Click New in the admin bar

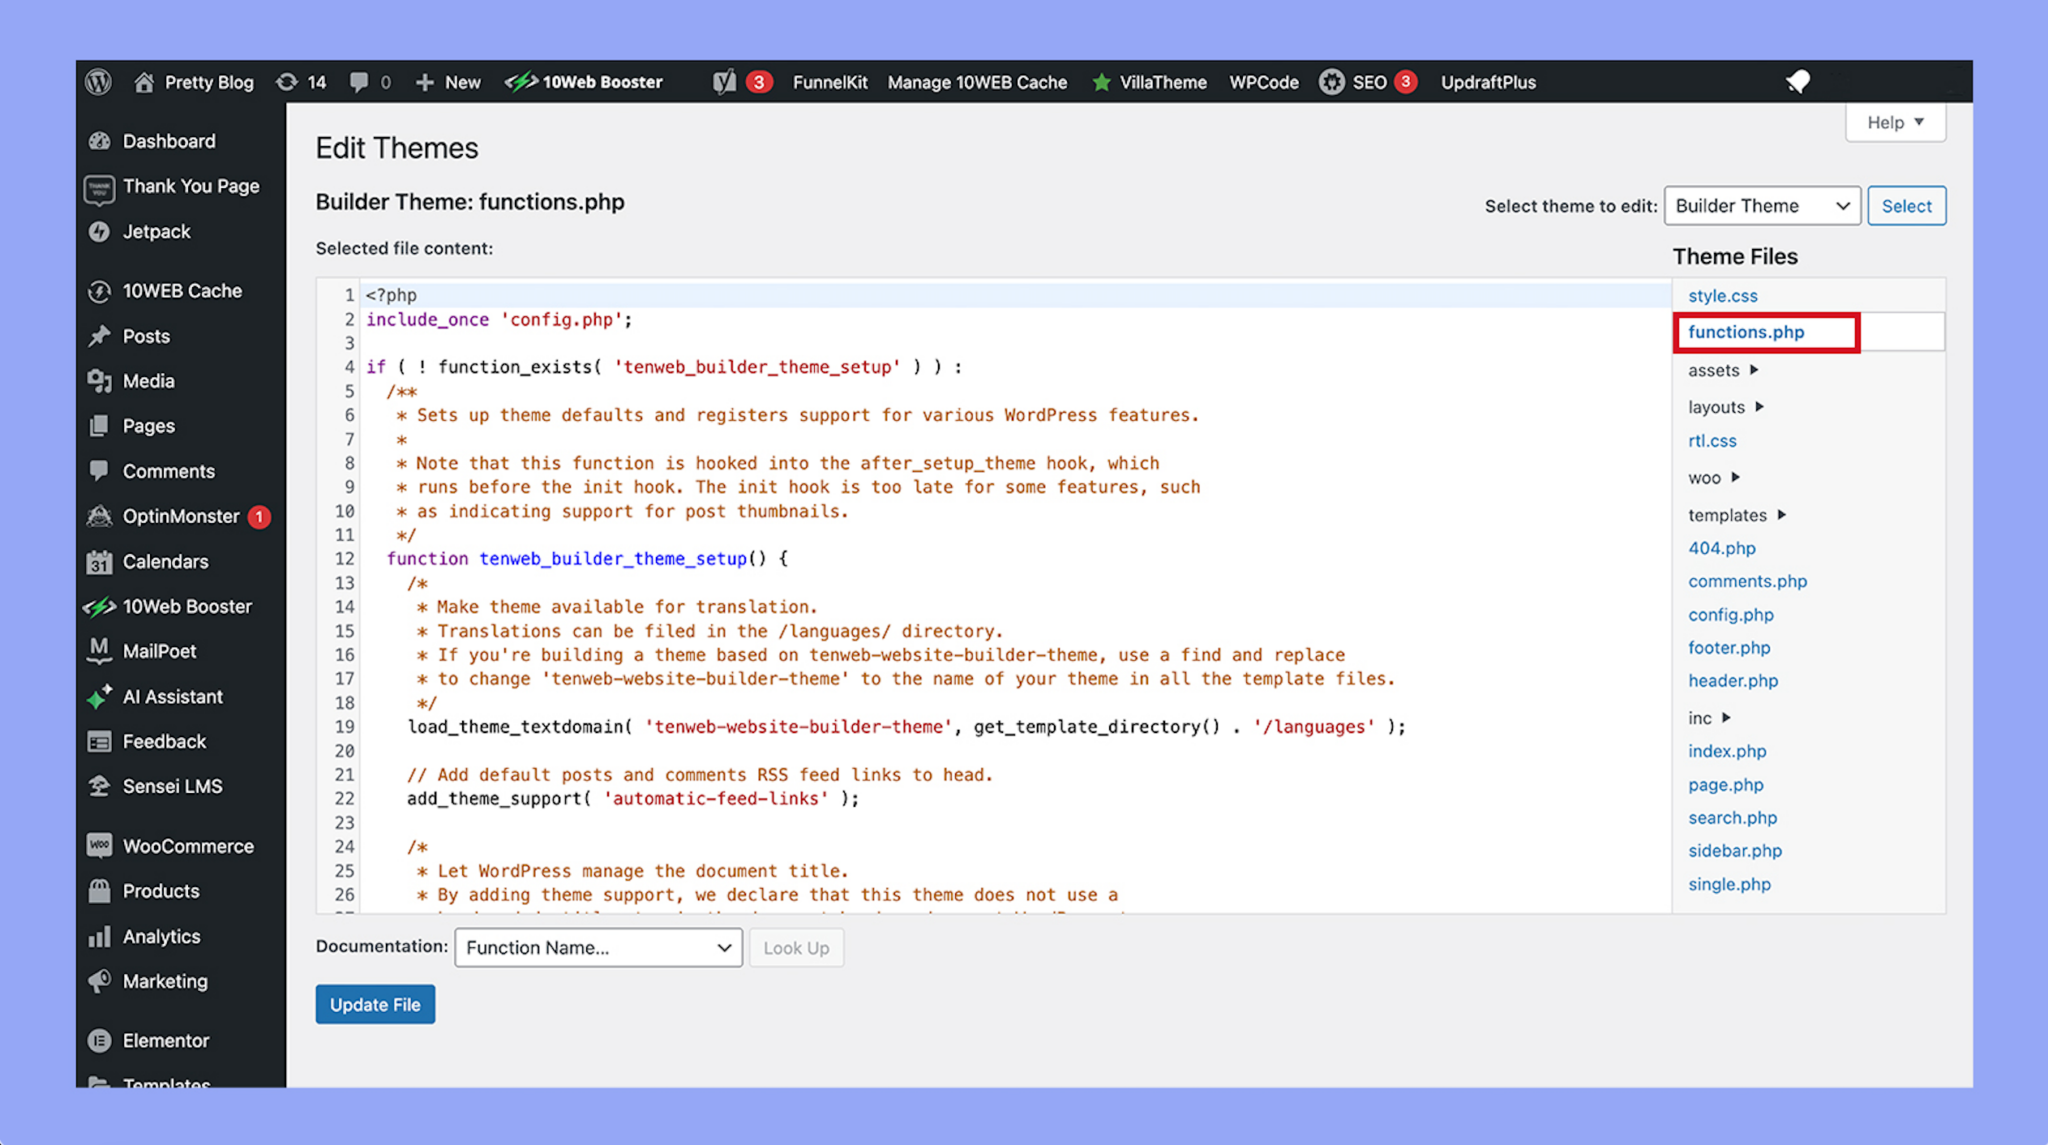pyautogui.click(x=448, y=82)
